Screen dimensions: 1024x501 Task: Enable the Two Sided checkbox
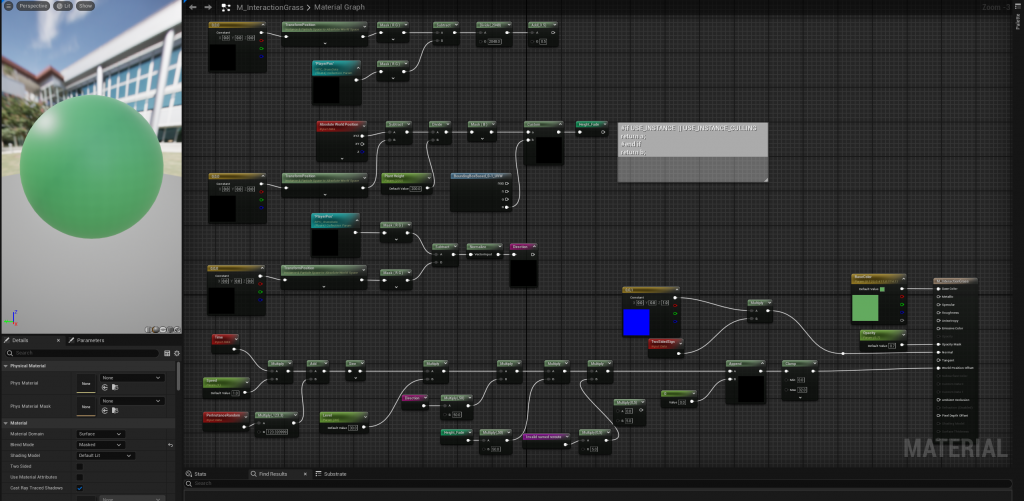point(80,465)
